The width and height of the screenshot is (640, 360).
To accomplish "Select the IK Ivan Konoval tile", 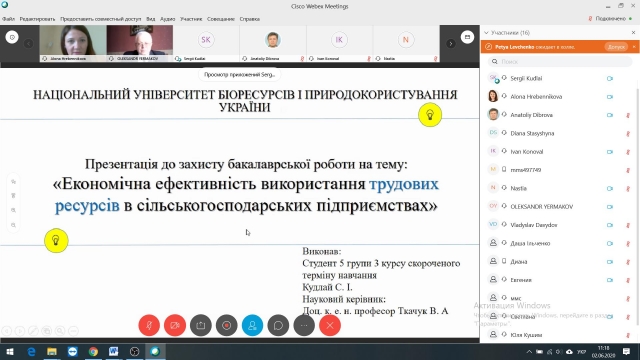I will coord(339,43).
